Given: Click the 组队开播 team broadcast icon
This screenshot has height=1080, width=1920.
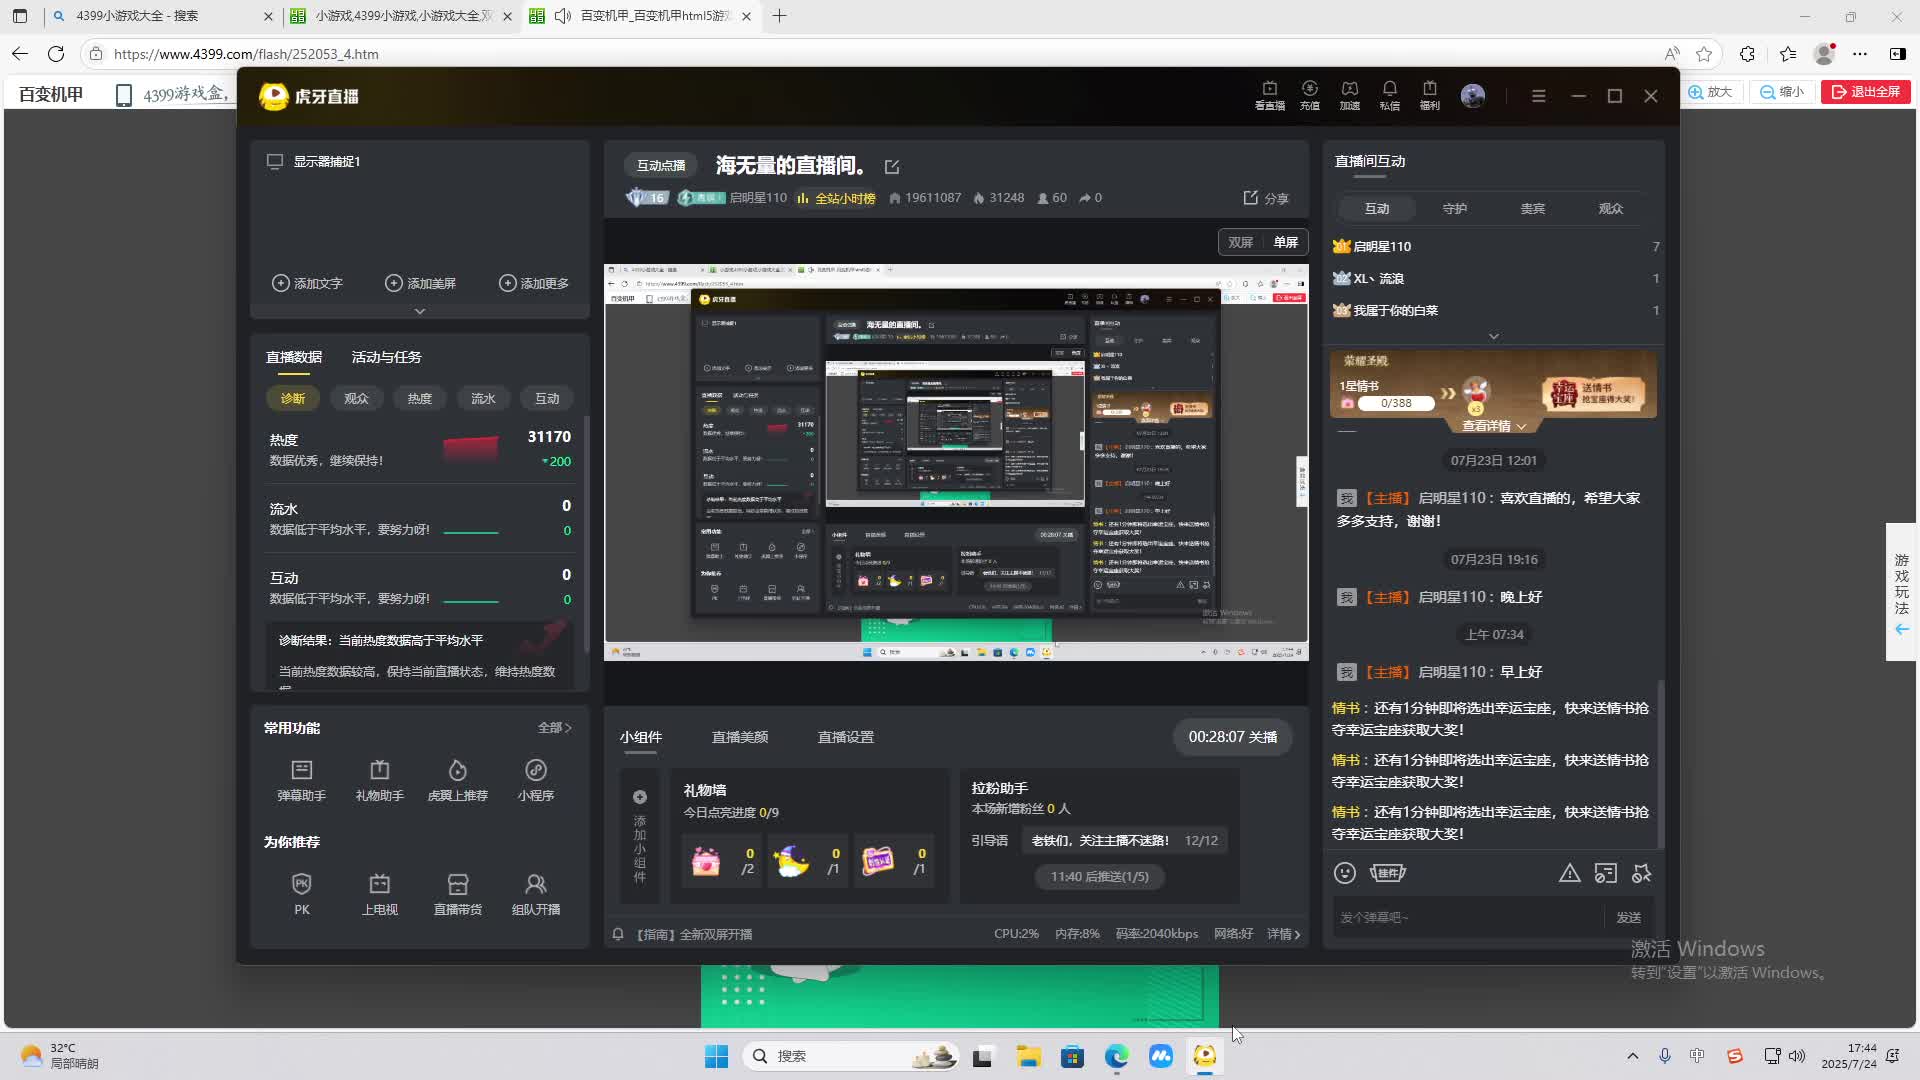Looking at the screenshot, I should pos(535,885).
